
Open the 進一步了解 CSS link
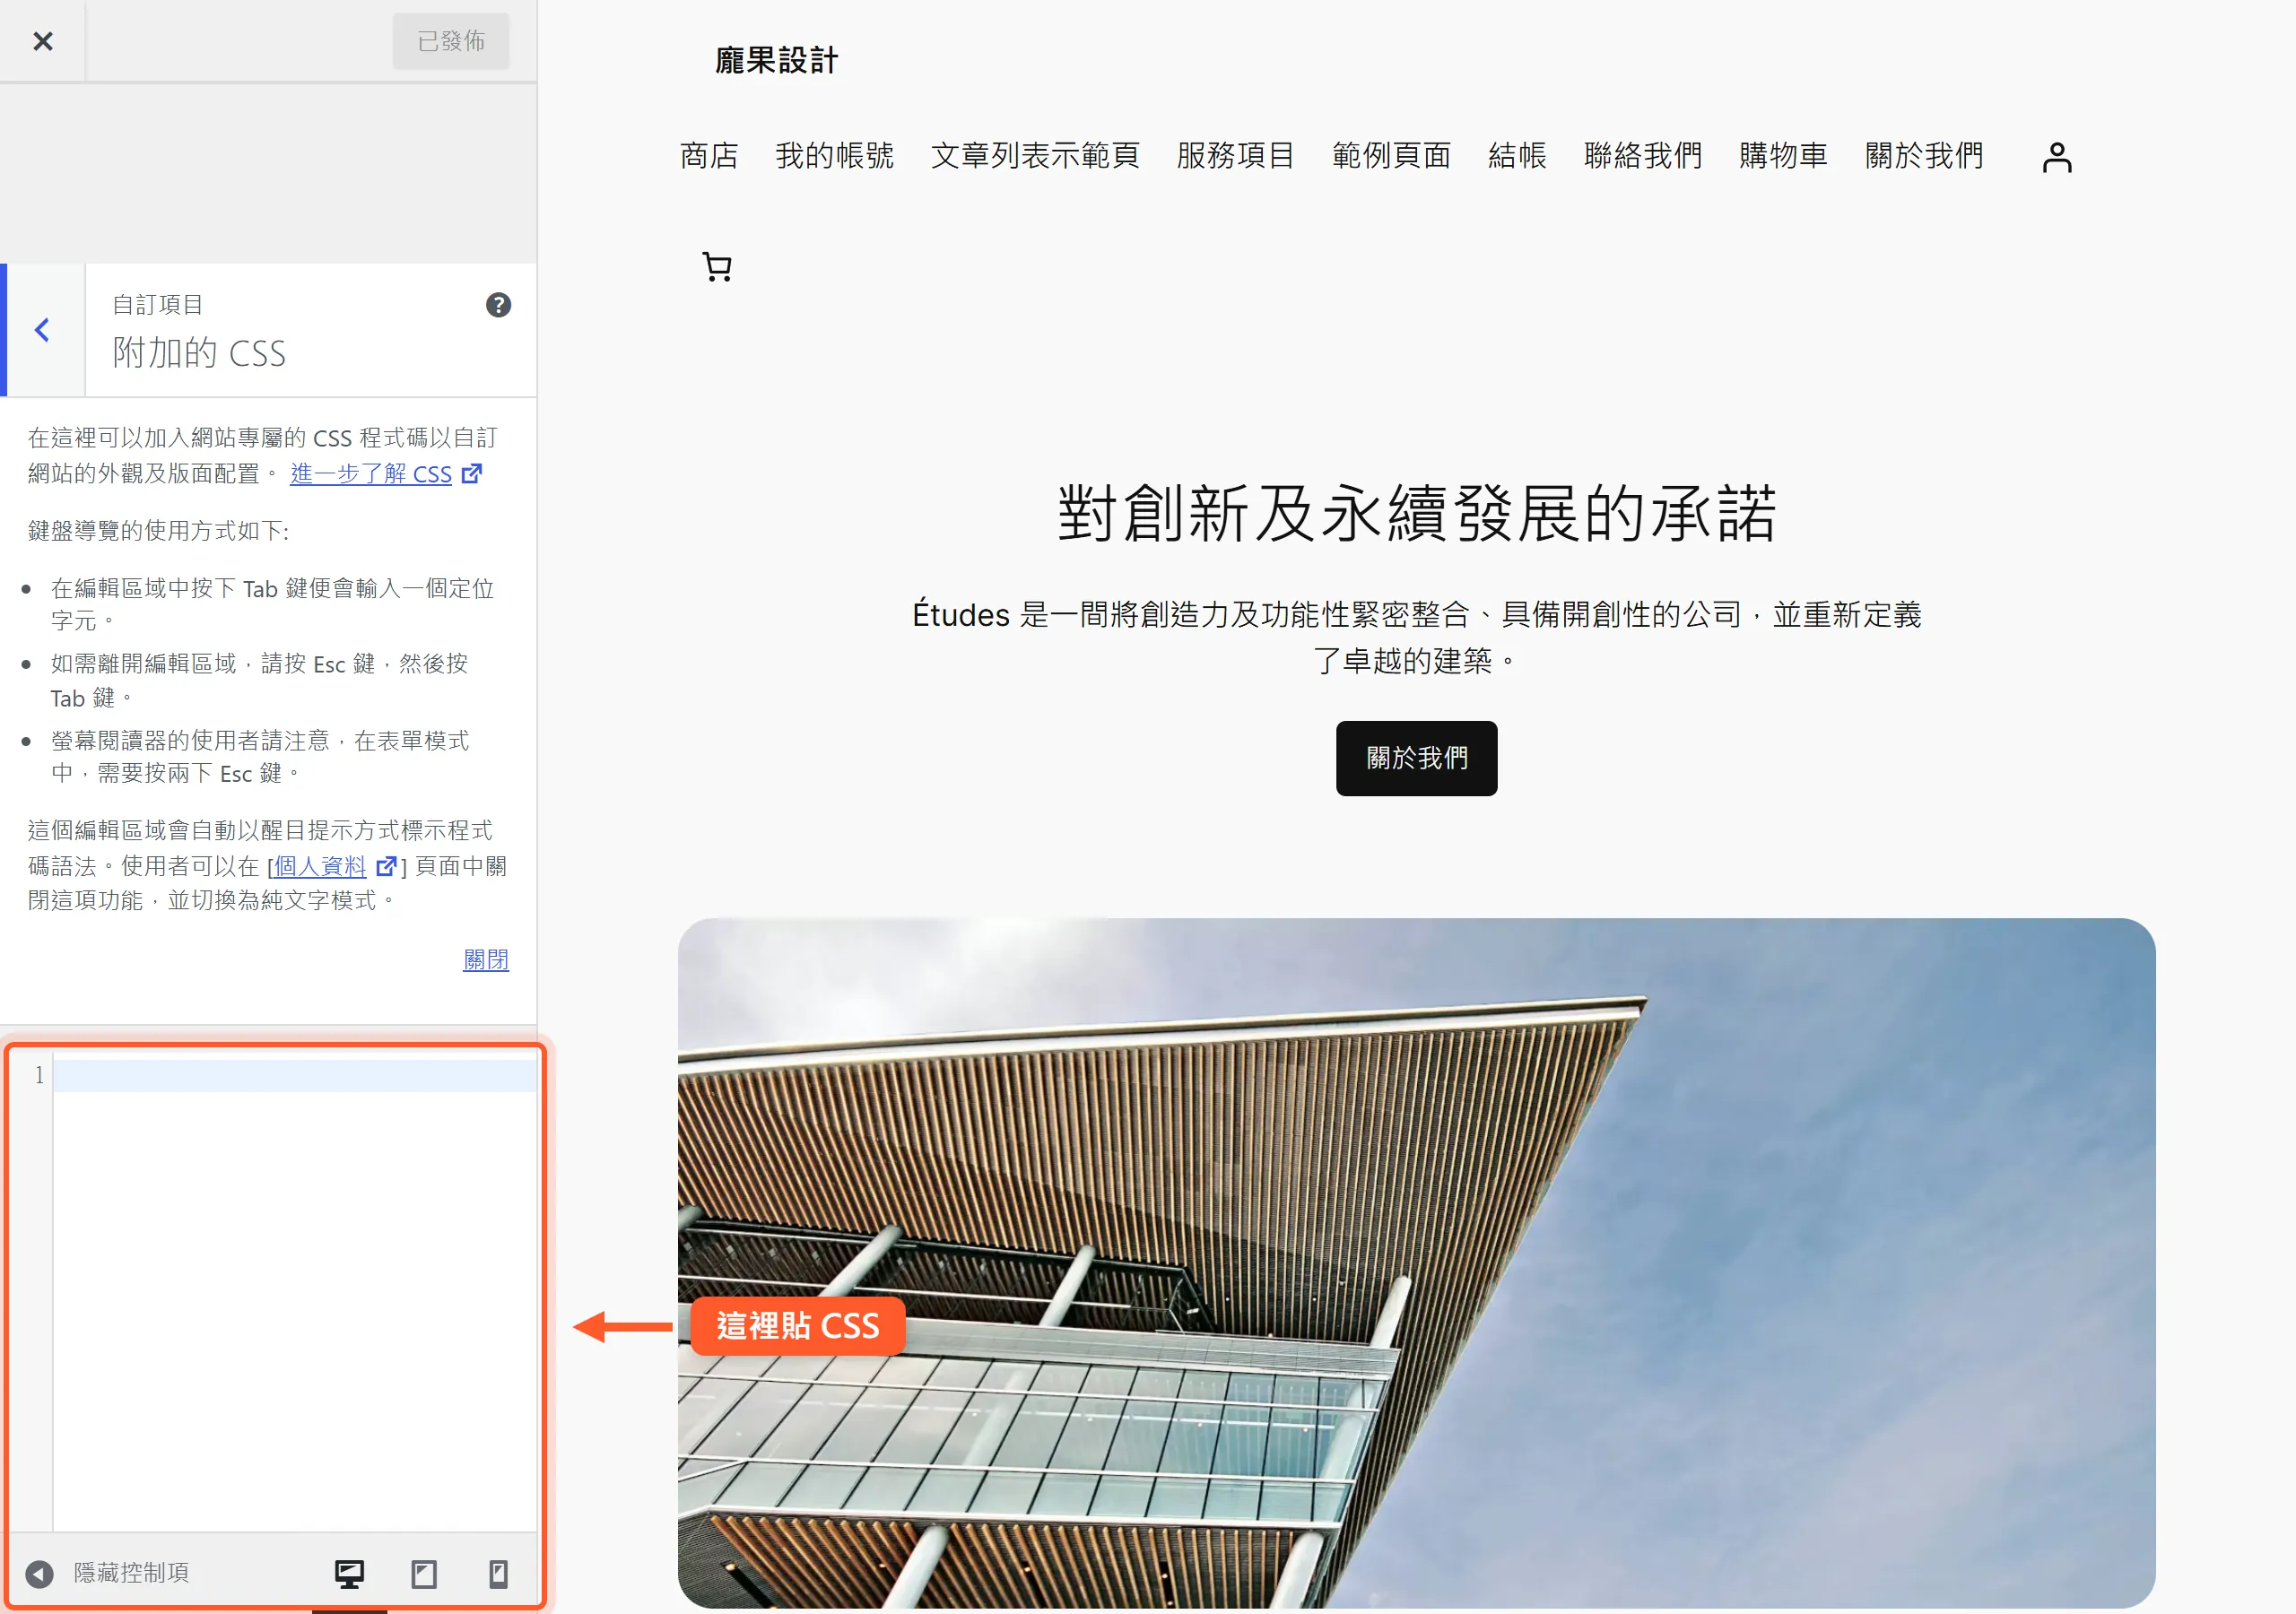pyautogui.click(x=386, y=473)
